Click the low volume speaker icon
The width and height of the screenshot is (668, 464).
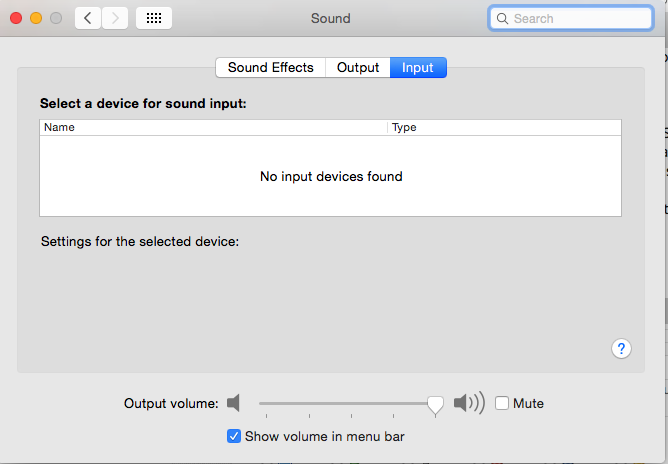[233, 403]
